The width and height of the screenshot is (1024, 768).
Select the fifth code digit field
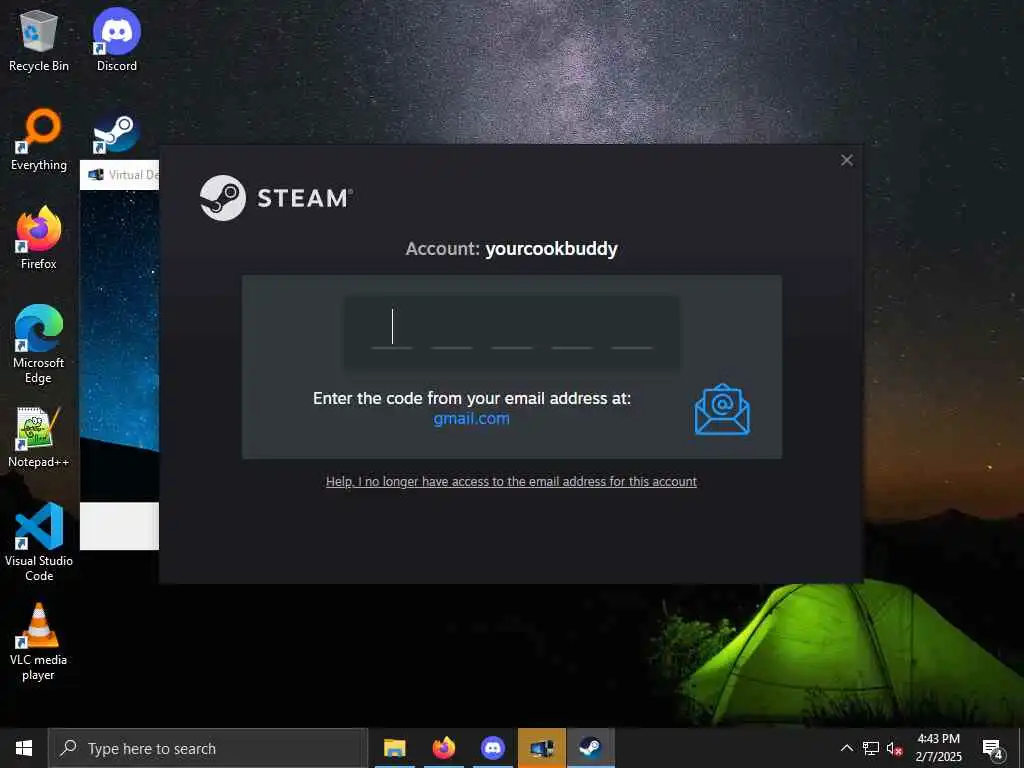(632, 328)
